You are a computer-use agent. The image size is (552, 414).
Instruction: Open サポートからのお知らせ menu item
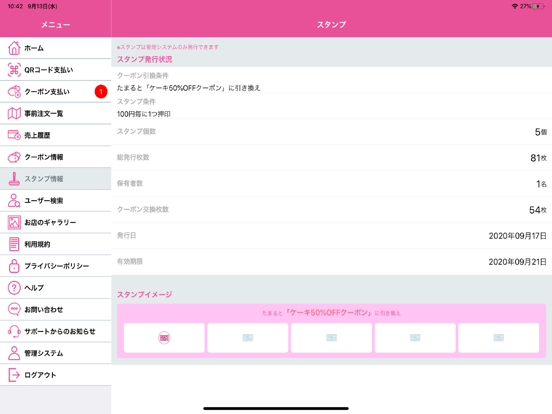tap(56, 331)
